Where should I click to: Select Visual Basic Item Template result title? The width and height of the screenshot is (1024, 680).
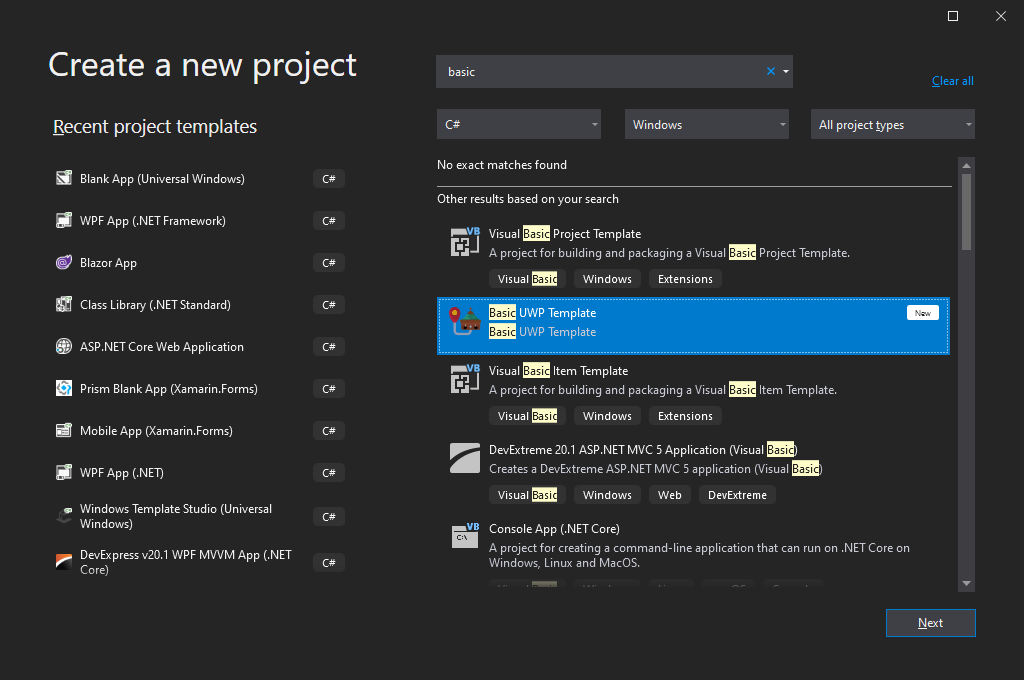point(558,371)
